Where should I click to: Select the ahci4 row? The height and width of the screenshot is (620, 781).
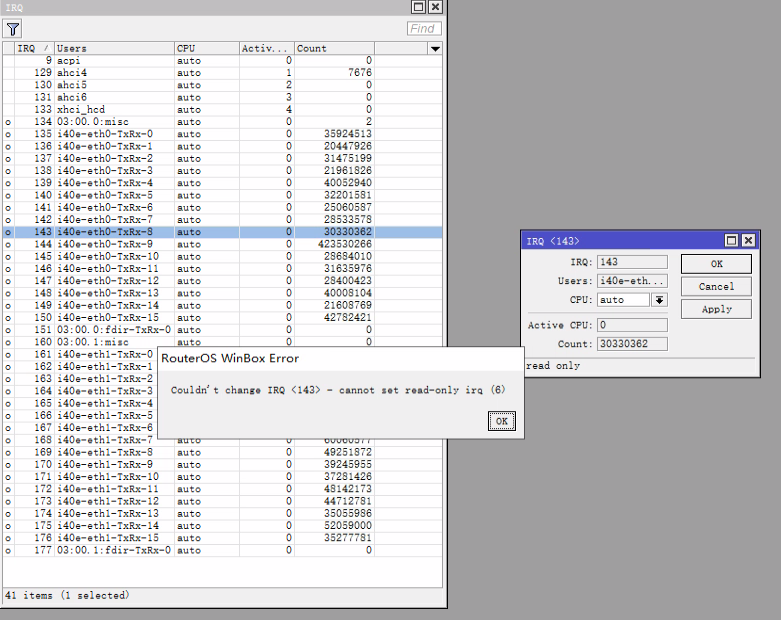coord(222,73)
